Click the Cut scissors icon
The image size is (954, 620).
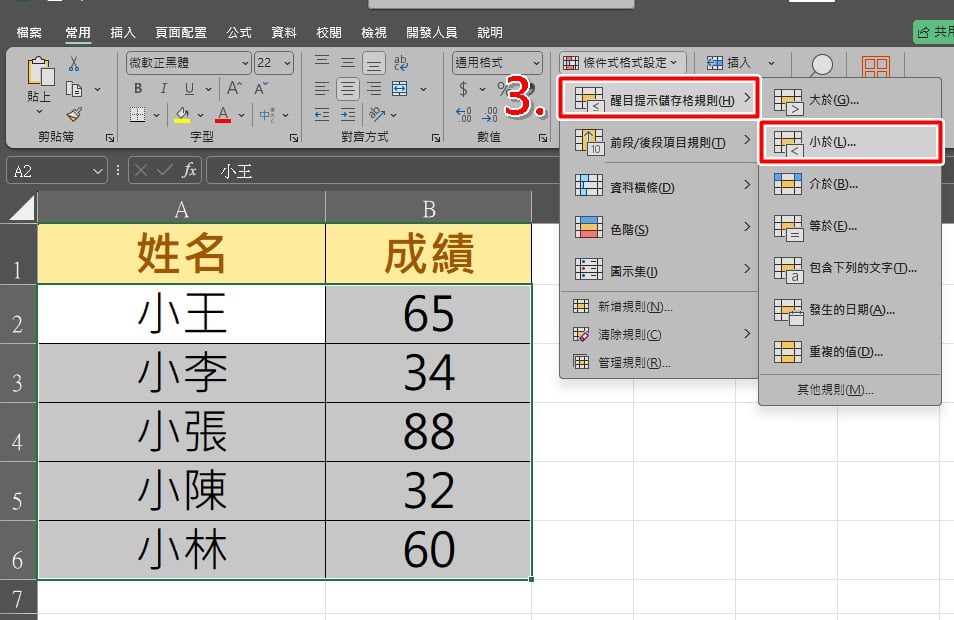(74, 64)
